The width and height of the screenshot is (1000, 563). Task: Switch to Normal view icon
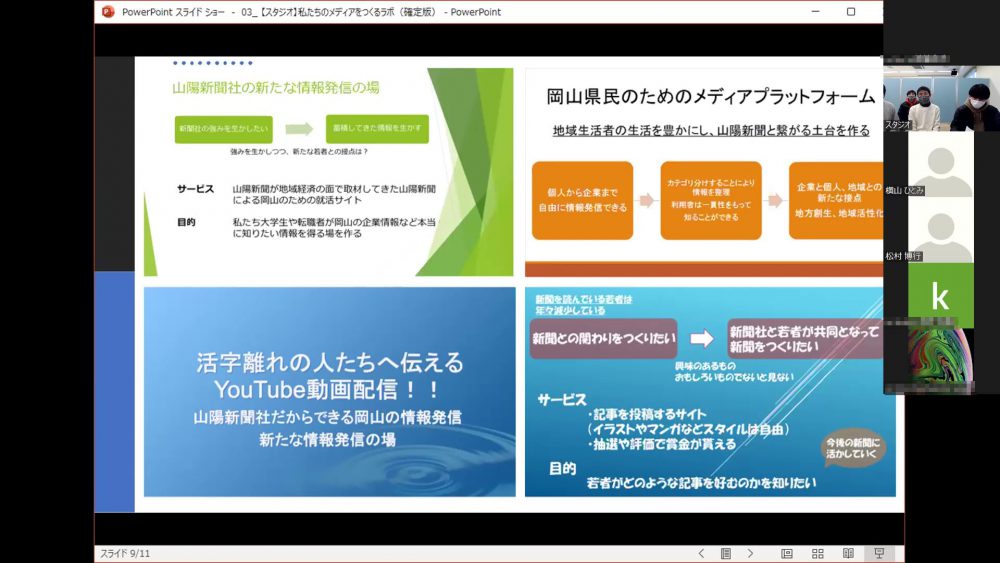[x=787, y=553]
